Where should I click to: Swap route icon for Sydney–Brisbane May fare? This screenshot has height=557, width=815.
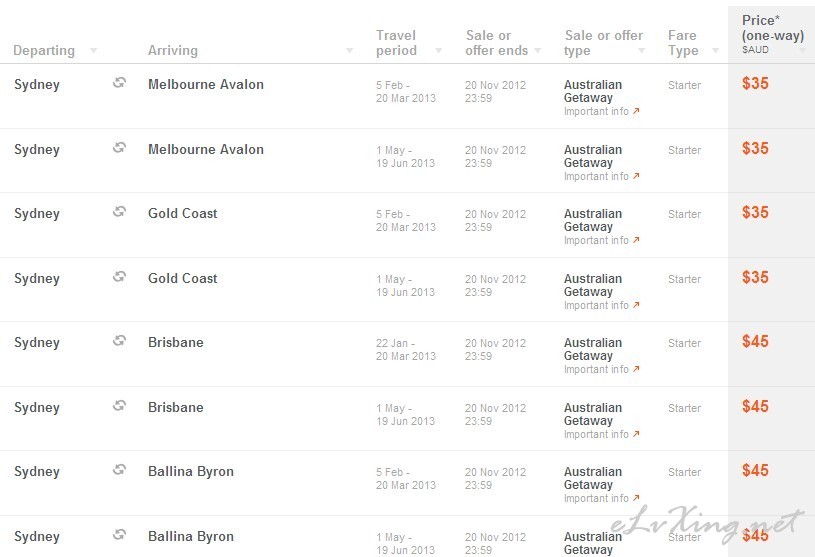(x=120, y=405)
